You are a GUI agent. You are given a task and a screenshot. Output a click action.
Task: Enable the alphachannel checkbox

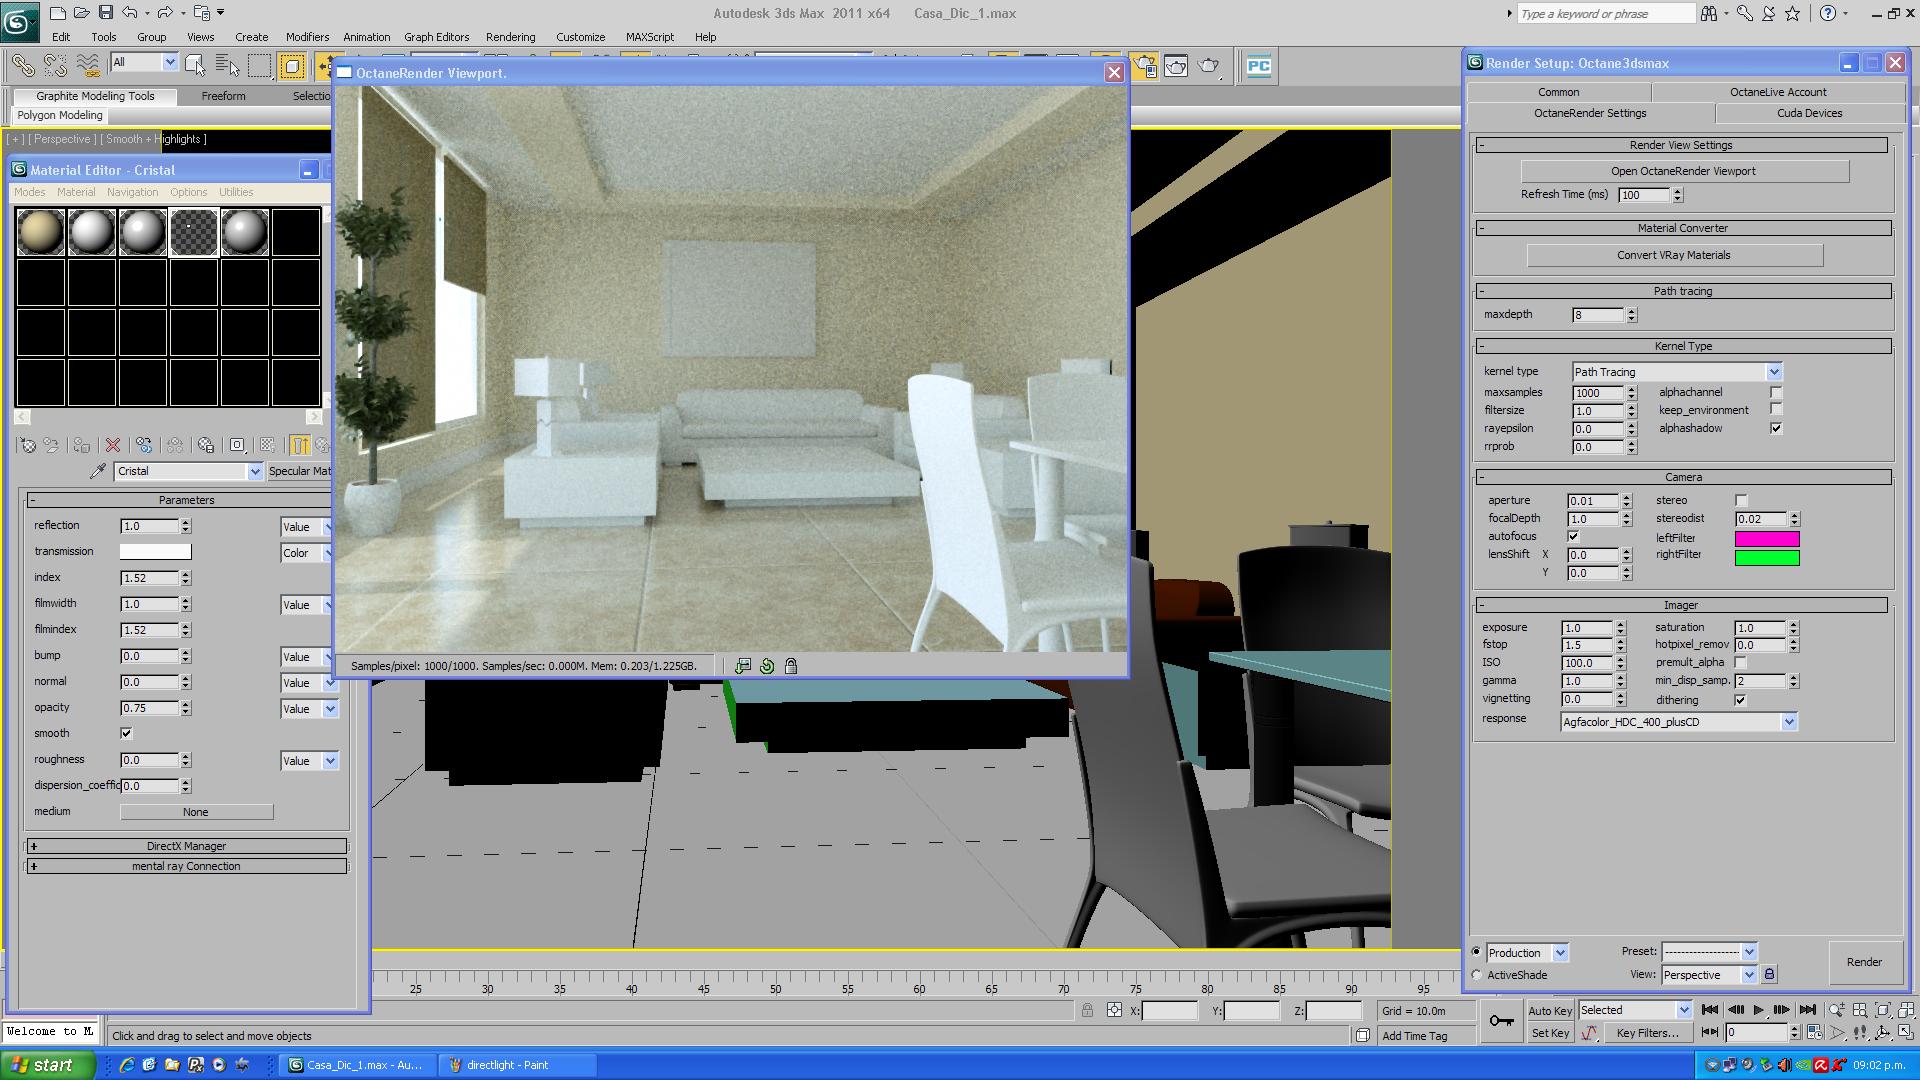1776,393
